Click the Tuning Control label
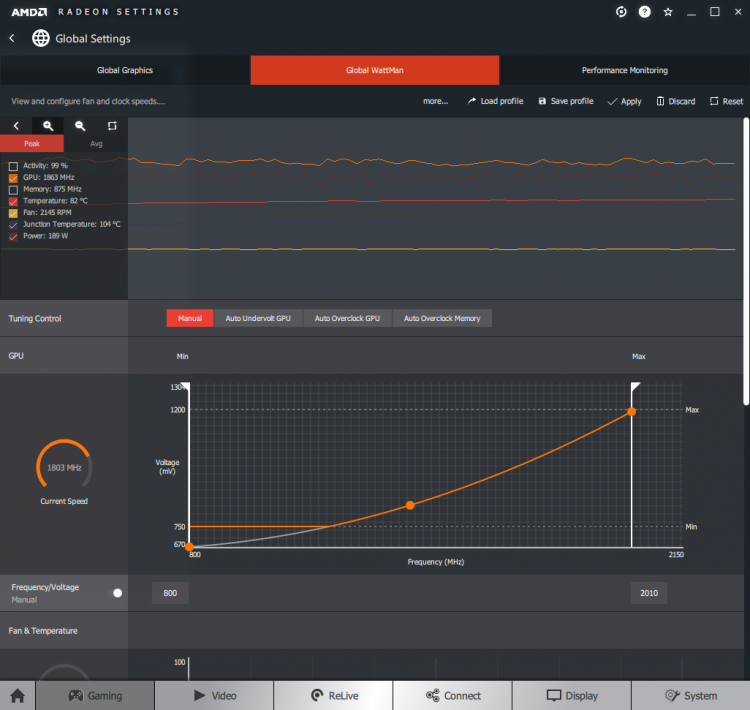The height and width of the screenshot is (710, 750). (35, 319)
